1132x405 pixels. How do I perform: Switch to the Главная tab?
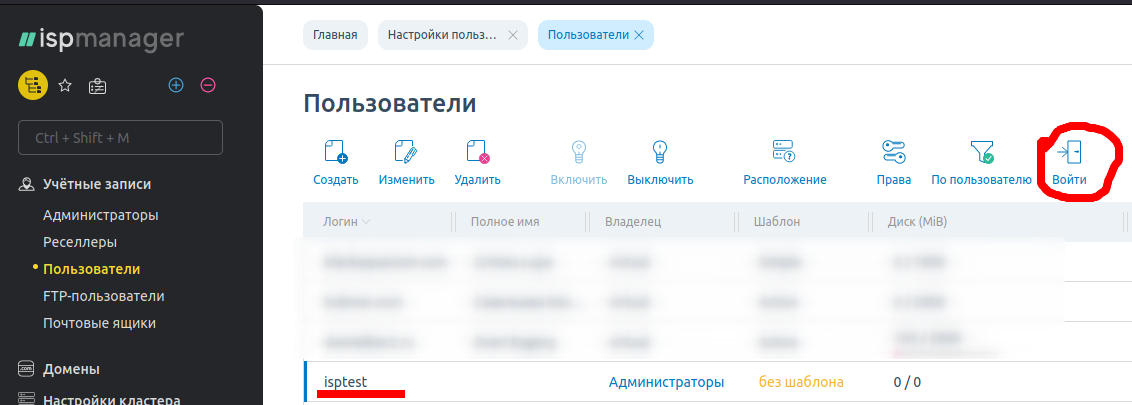(x=335, y=35)
